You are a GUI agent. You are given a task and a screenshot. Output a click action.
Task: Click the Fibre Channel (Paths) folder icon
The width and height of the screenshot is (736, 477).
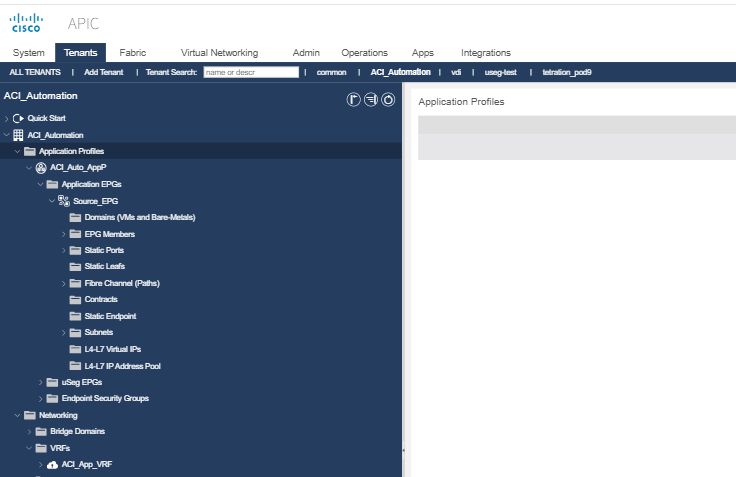coord(75,283)
